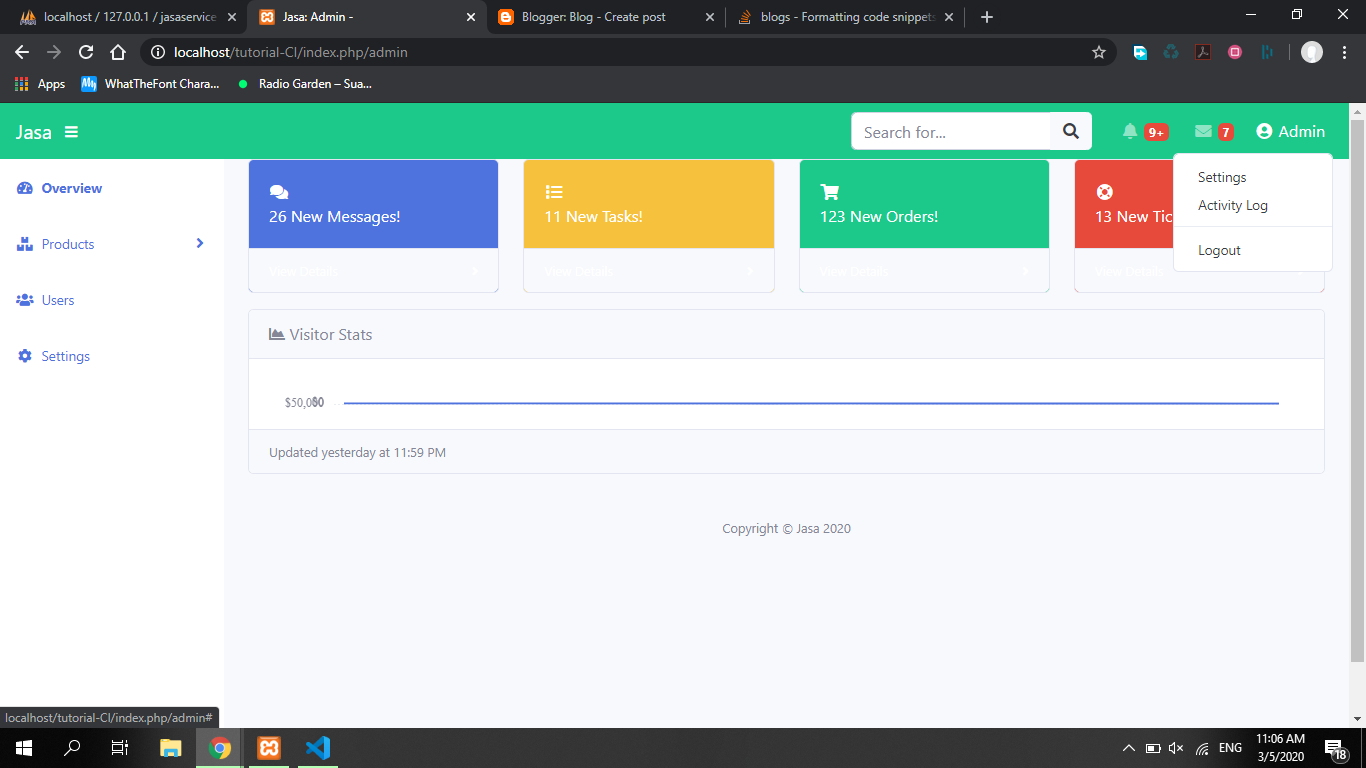
Task: Open a new browser tab
Action: [x=987, y=17]
